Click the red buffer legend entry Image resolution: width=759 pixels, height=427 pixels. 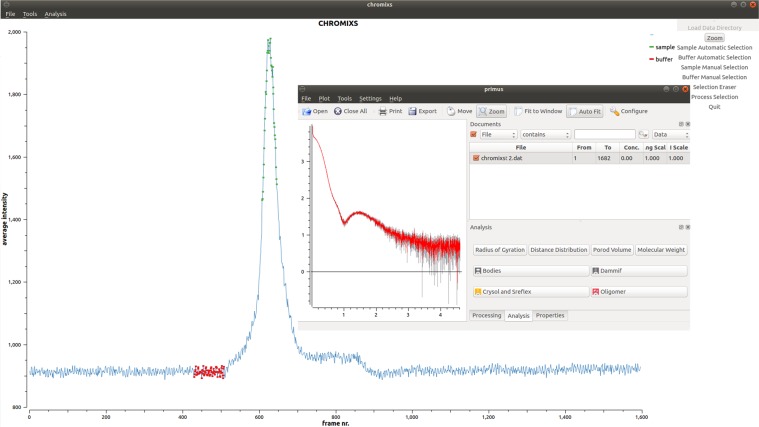point(661,60)
